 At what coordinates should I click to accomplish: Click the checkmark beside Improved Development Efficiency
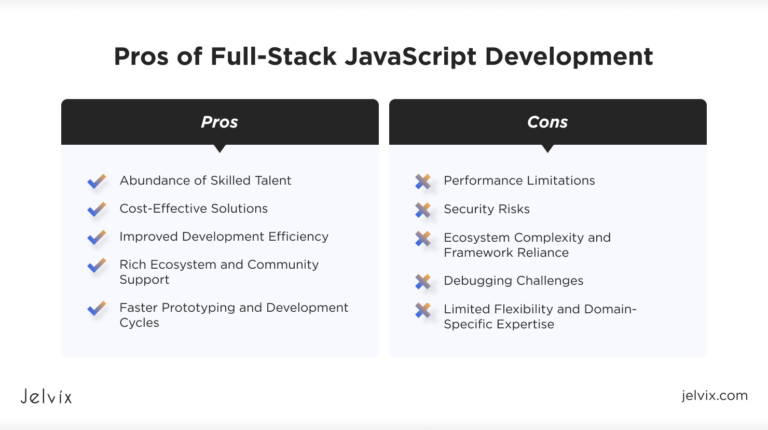point(97,237)
